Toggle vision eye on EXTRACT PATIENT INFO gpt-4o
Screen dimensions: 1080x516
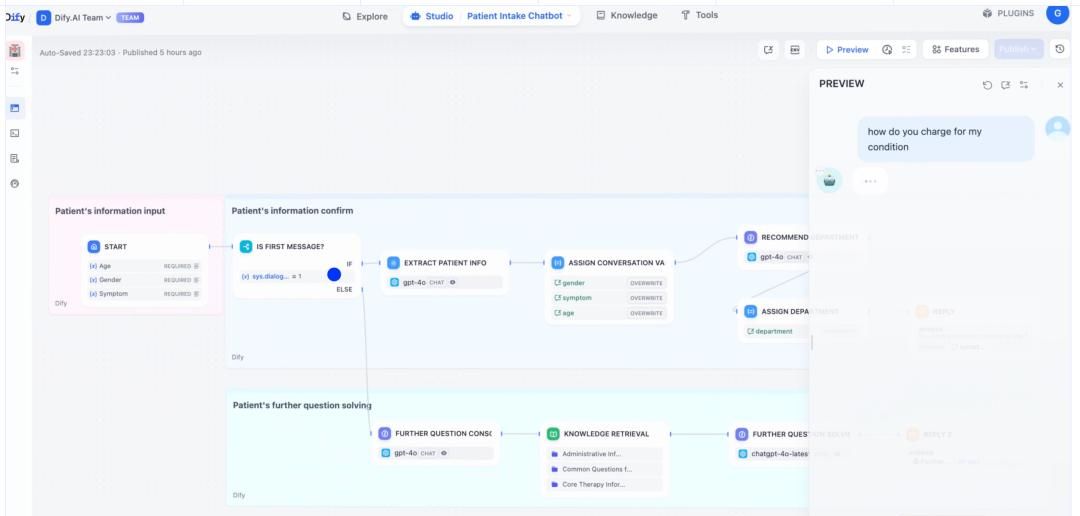tap(453, 282)
